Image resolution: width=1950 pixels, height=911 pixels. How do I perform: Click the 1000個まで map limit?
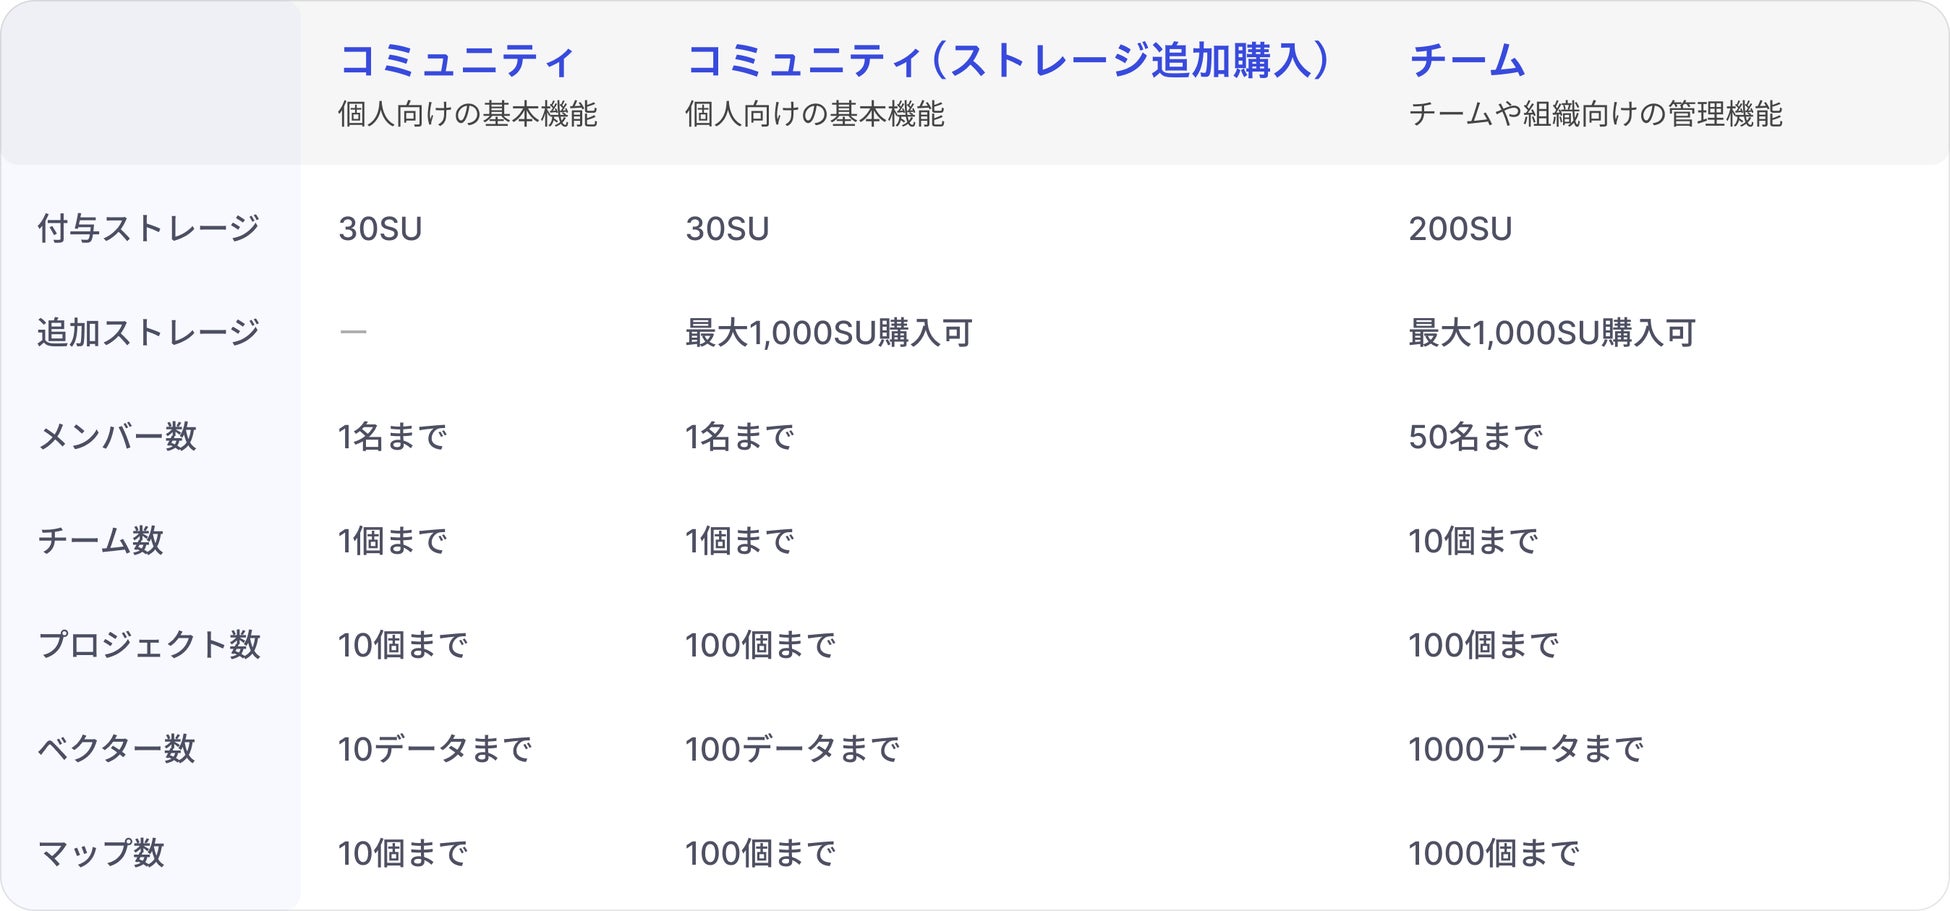coord(1493,853)
